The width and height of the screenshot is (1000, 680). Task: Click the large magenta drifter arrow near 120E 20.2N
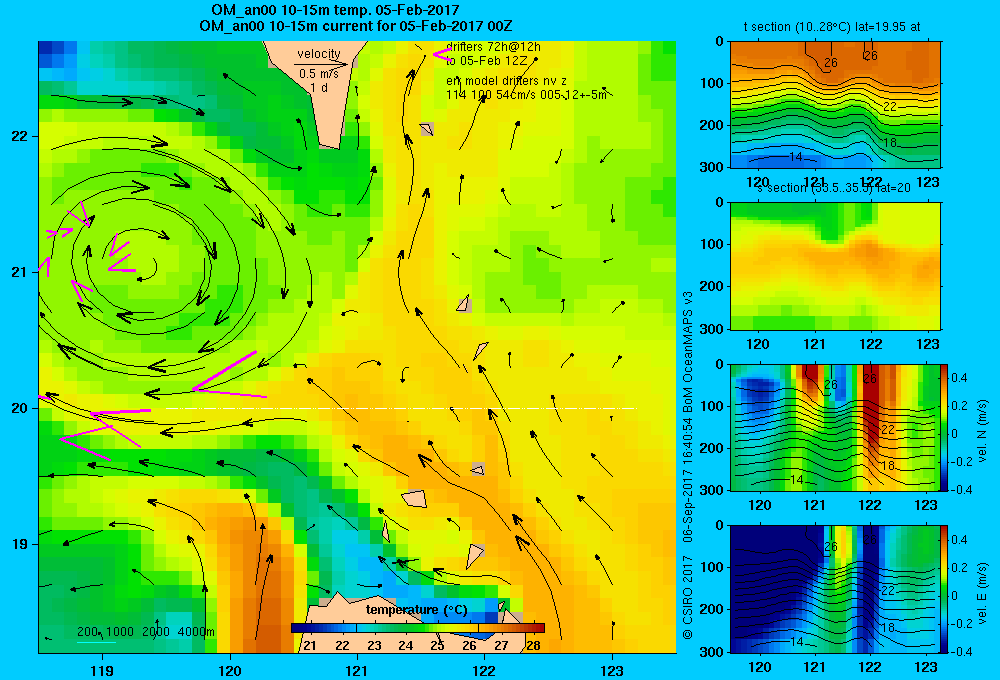[x=228, y=376]
